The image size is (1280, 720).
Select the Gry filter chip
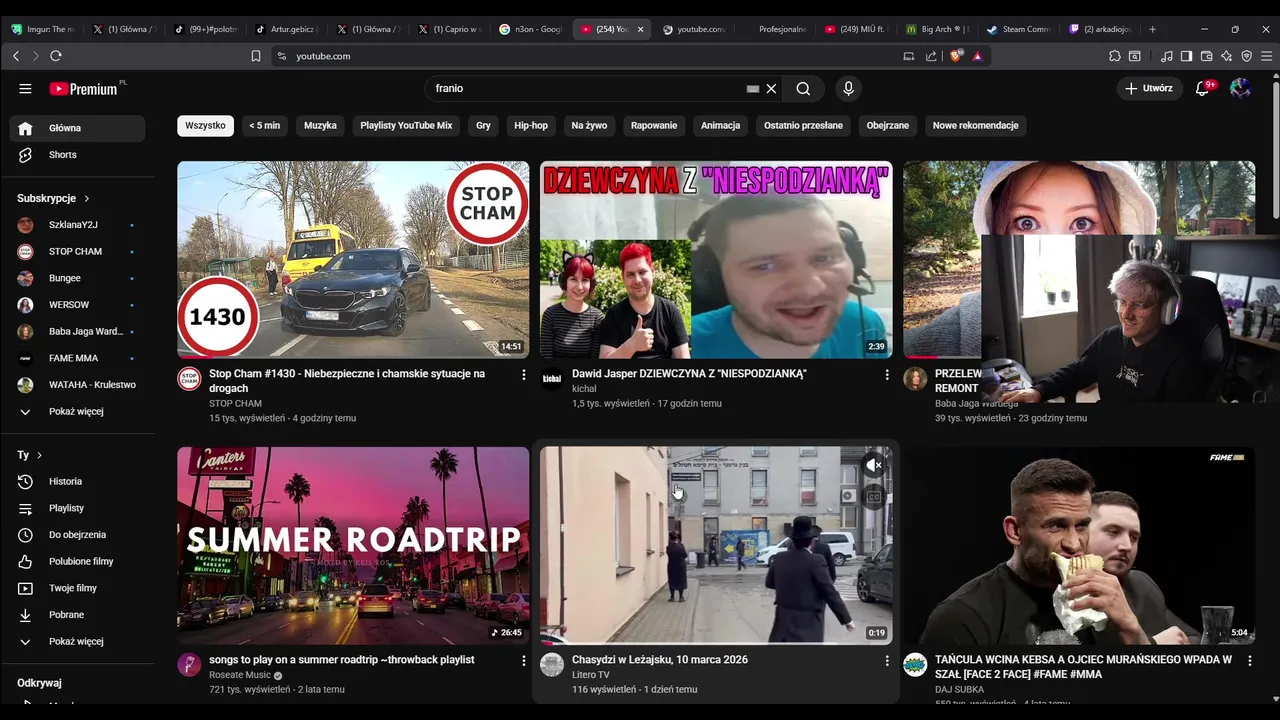[x=483, y=125]
